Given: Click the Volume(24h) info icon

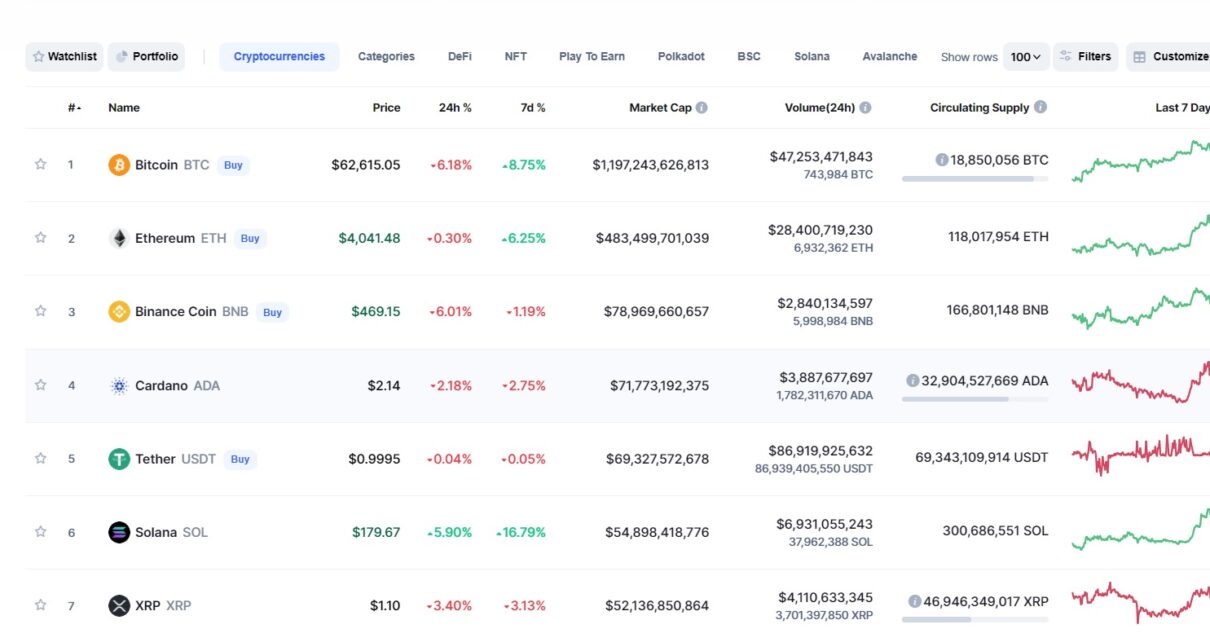Looking at the screenshot, I should click(865, 107).
